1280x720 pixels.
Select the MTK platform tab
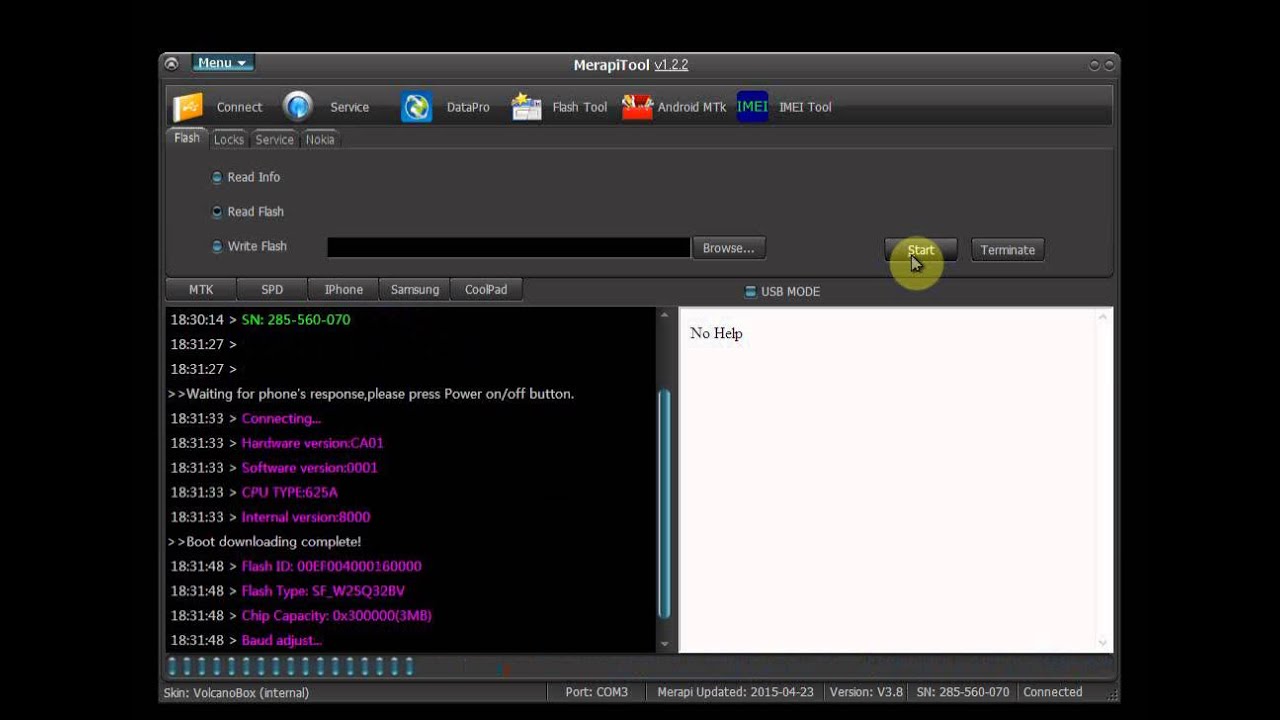click(201, 290)
